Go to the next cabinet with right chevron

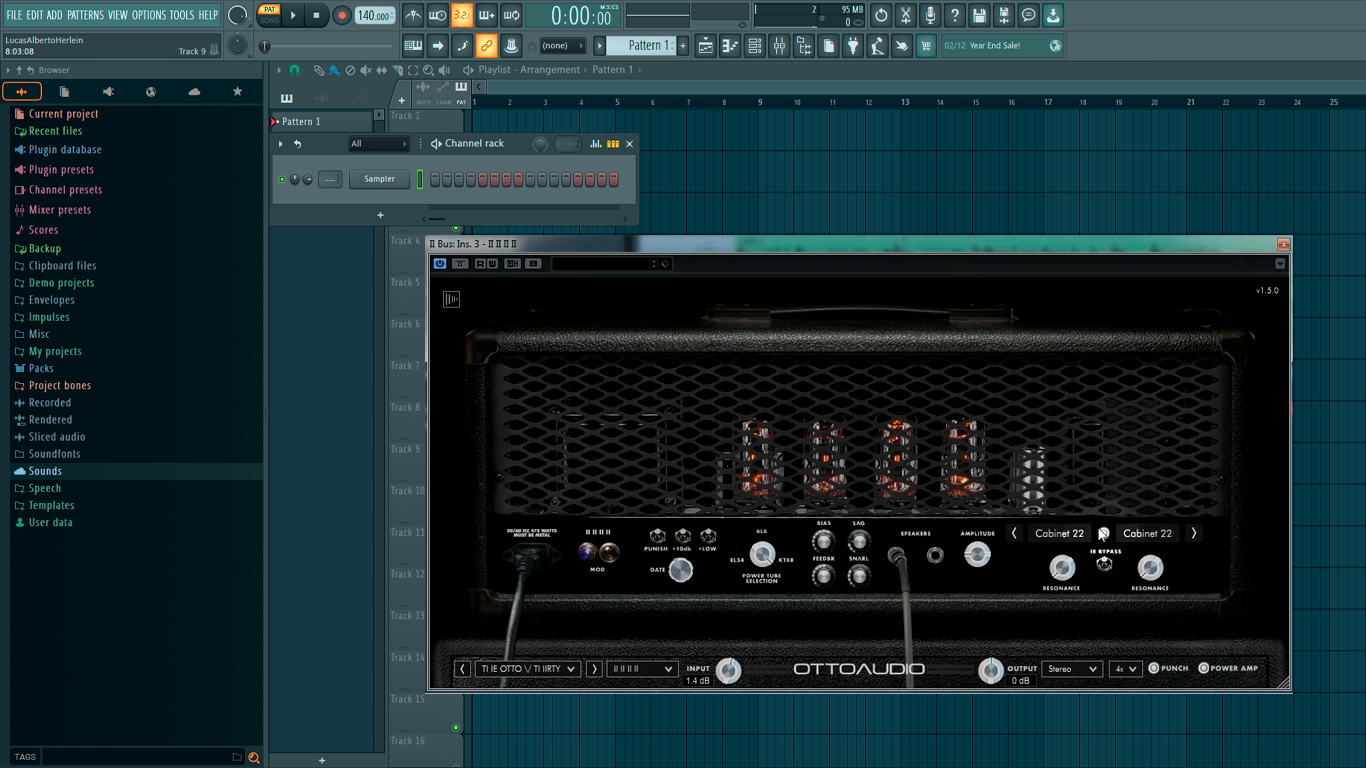click(x=1193, y=533)
